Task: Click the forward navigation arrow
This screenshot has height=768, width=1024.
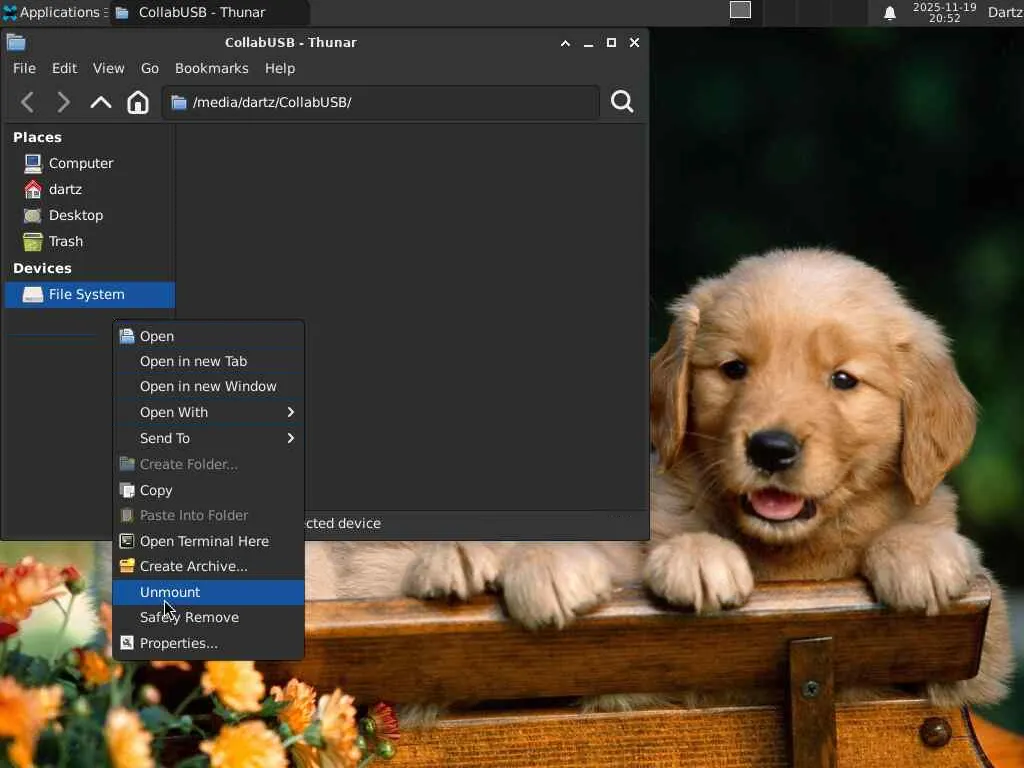Action: pos(64,102)
